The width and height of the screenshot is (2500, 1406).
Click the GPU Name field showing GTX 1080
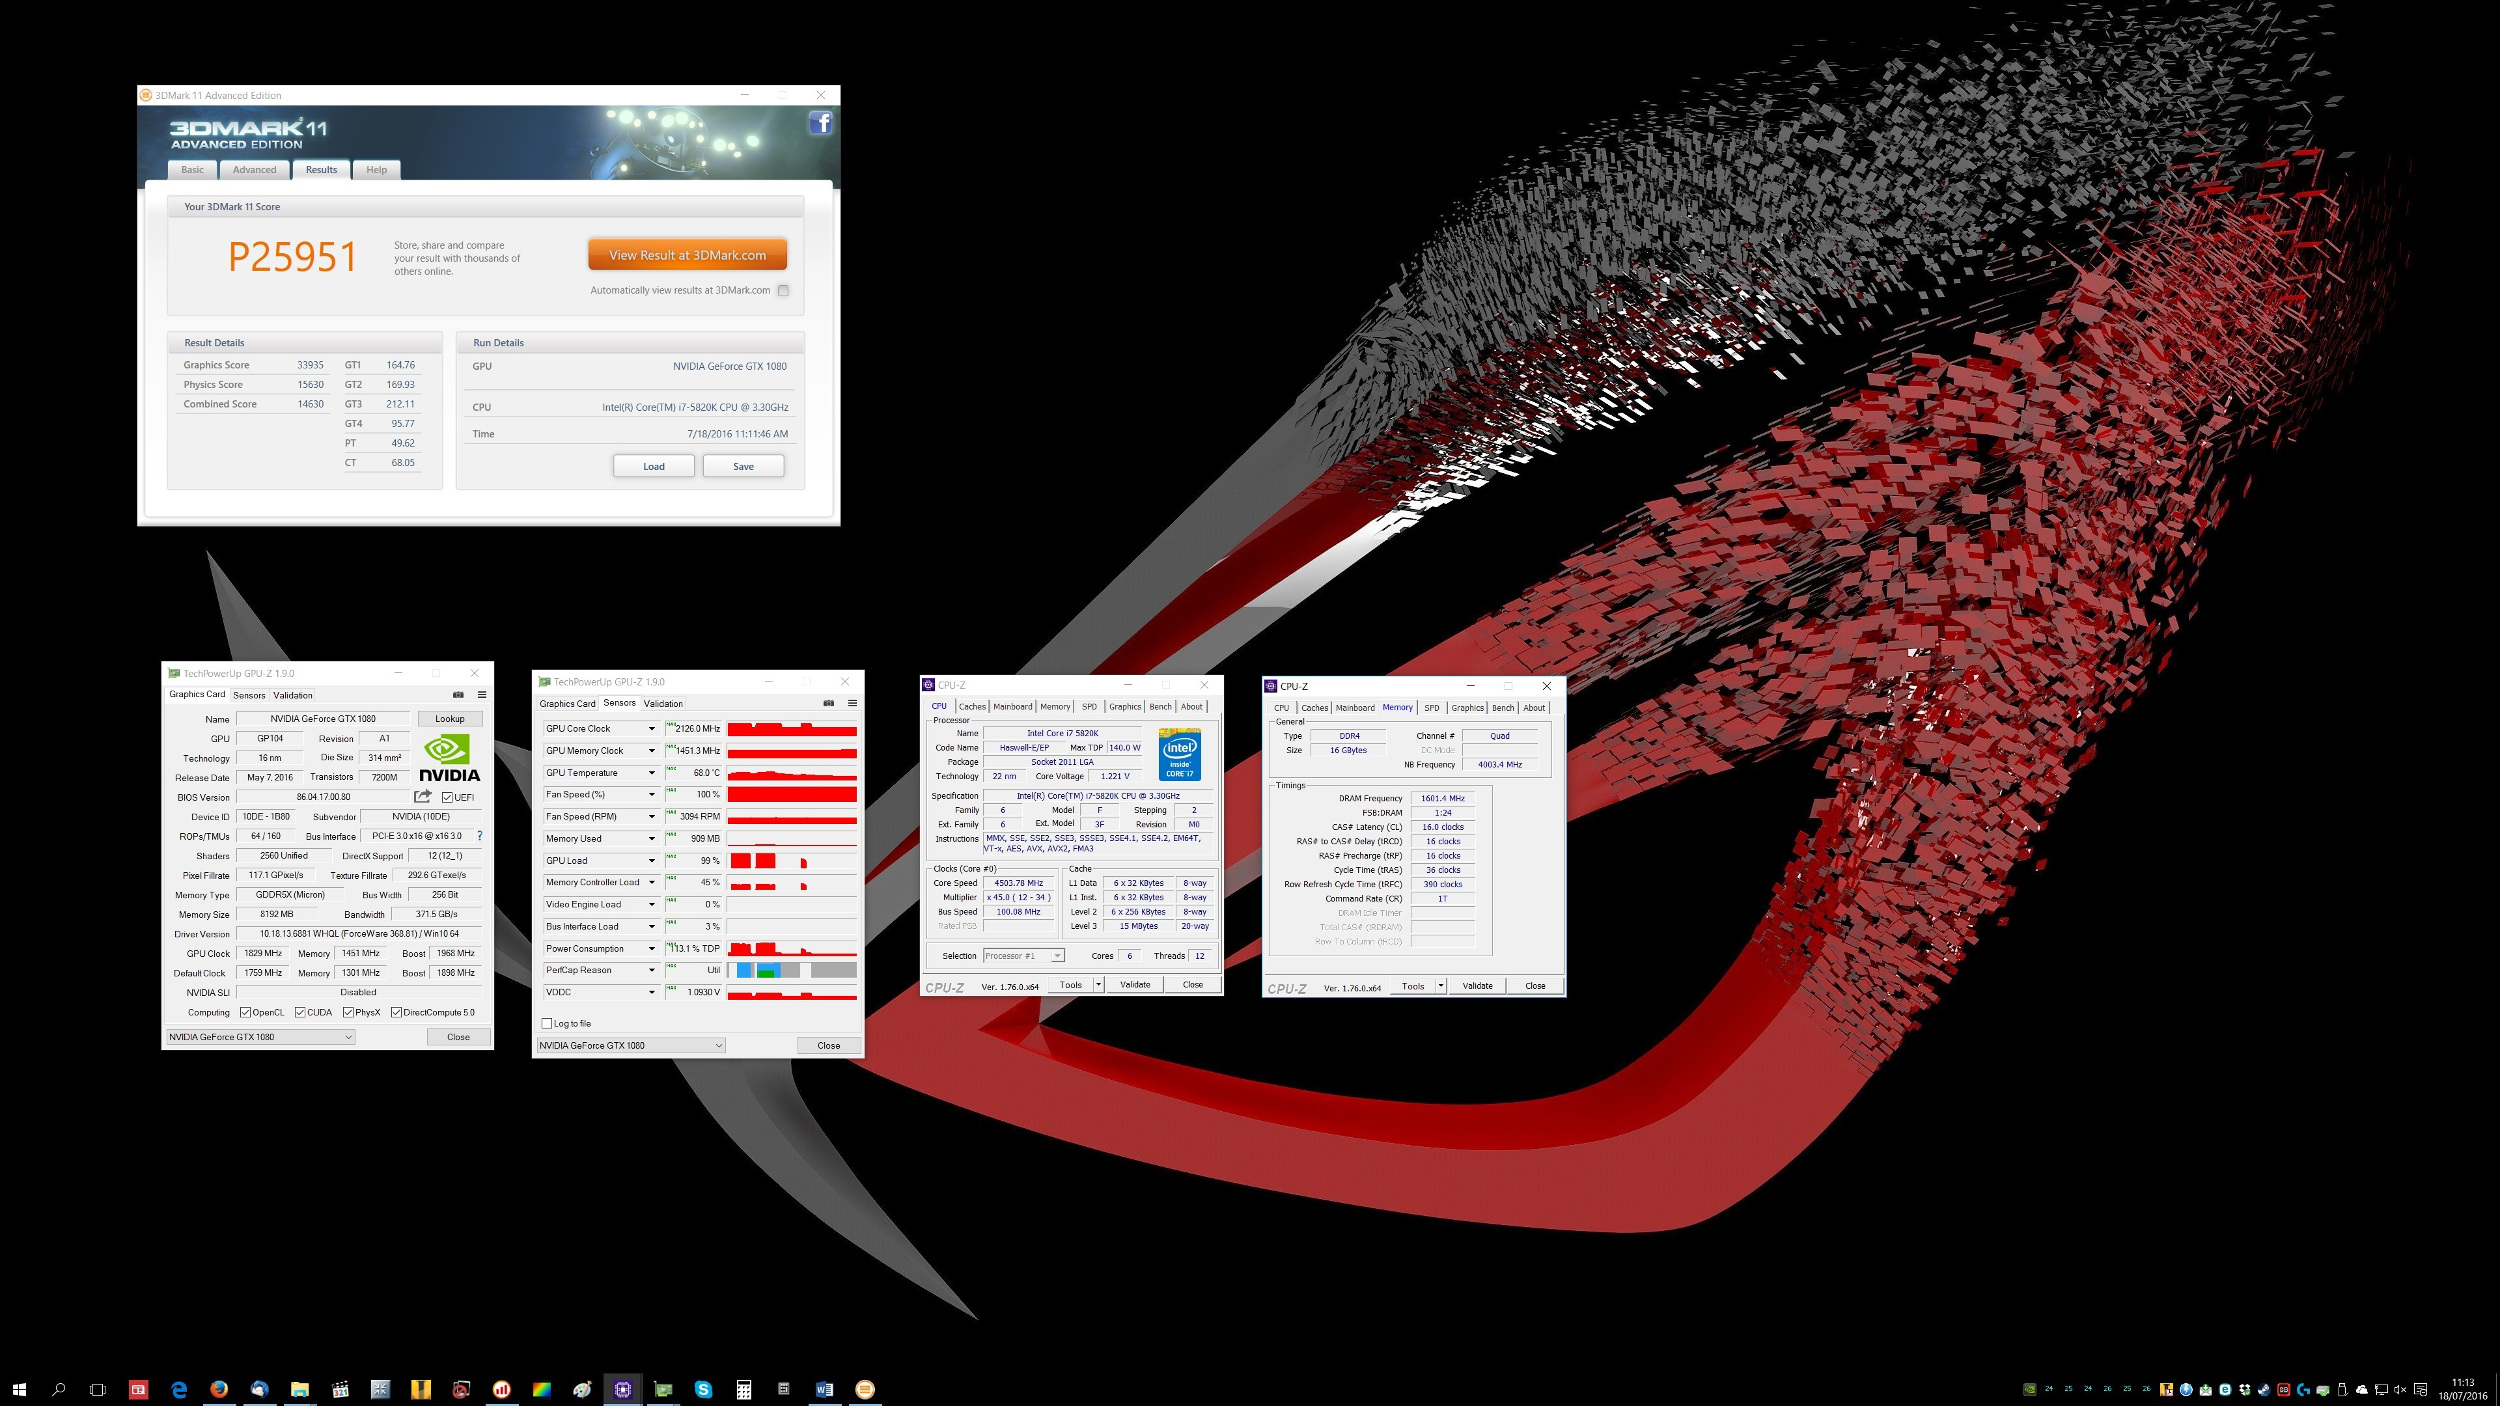[x=323, y=719]
